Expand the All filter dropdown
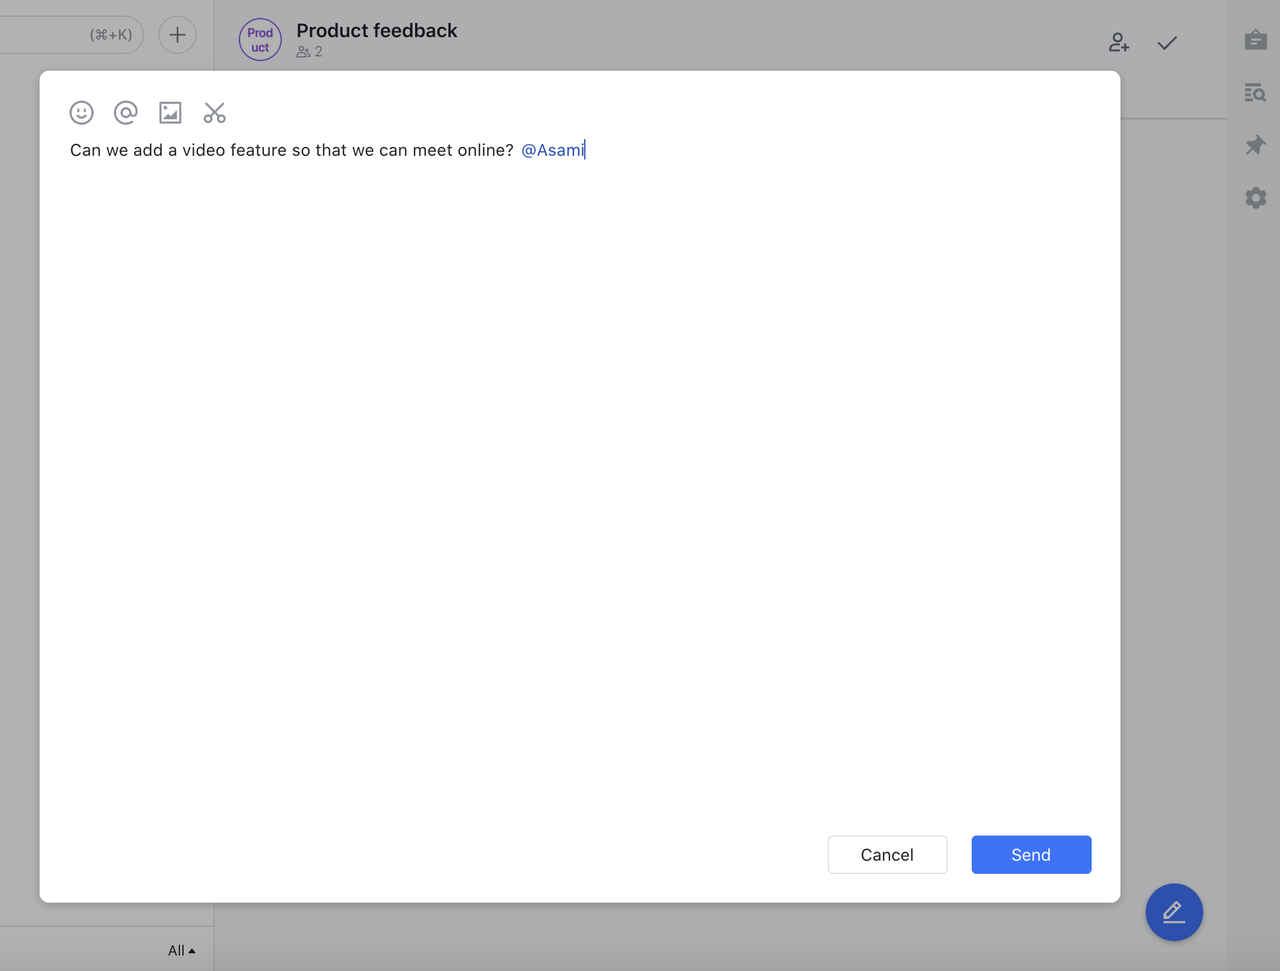1280x971 pixels. [181, 951]
